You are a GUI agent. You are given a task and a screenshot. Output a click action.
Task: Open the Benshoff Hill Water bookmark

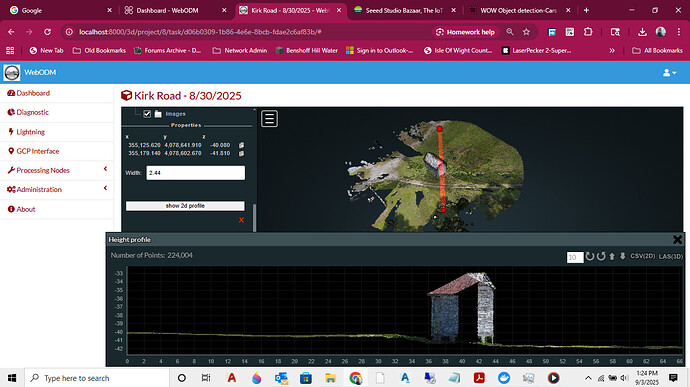(307, 51)
